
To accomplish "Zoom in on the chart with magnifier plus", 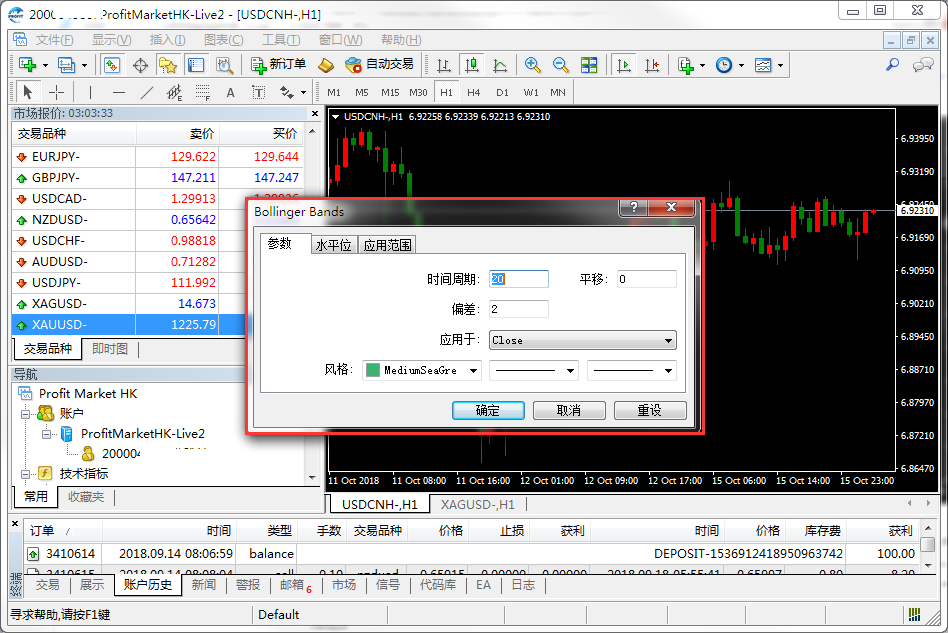I will point(533,65).
